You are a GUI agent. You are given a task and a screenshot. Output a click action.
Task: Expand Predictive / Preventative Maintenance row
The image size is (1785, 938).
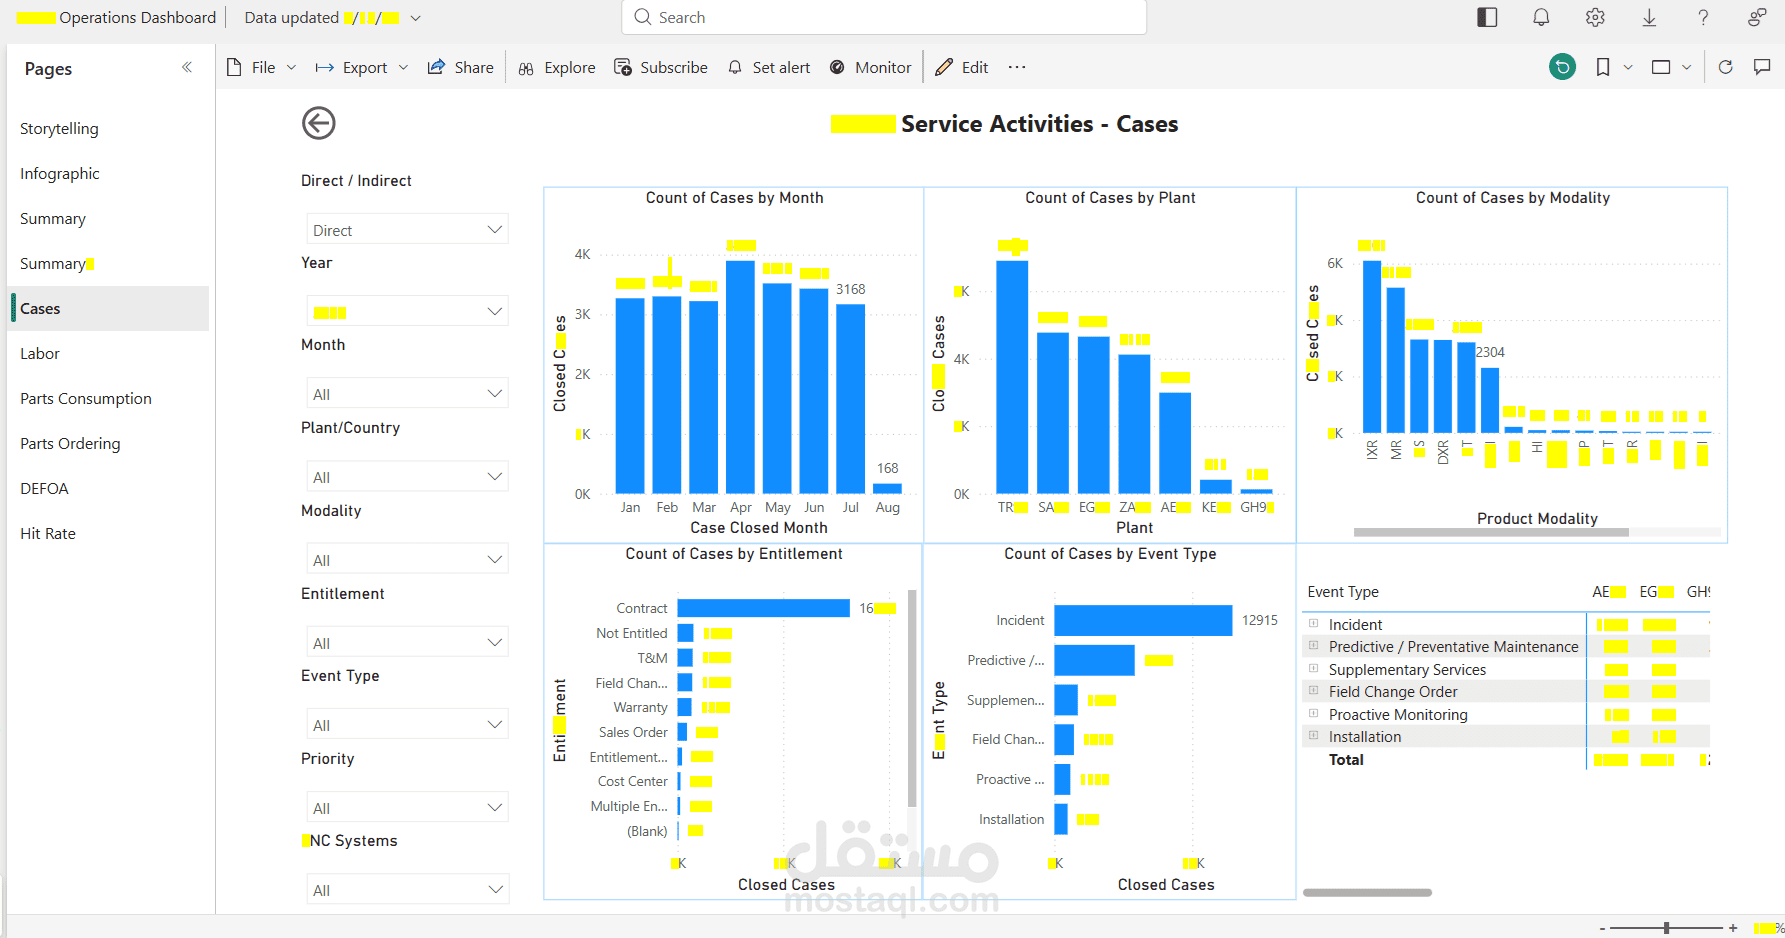(x=1314, y=646)
